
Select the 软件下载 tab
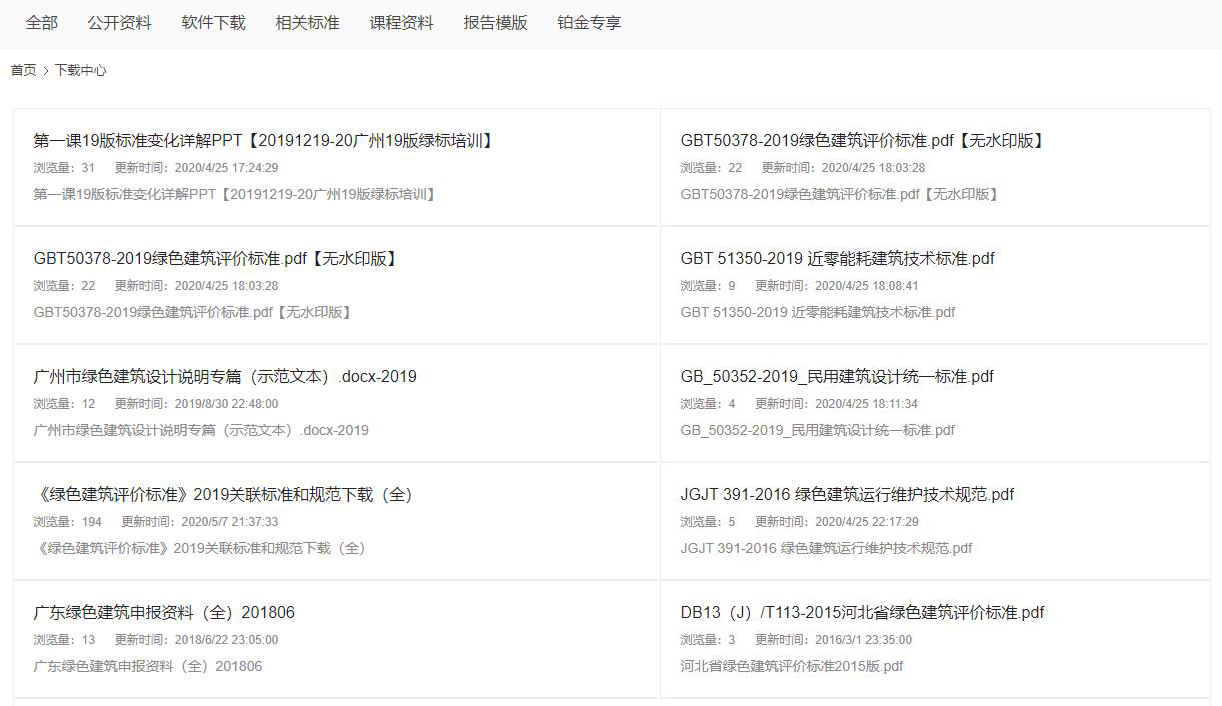[213, 22]
